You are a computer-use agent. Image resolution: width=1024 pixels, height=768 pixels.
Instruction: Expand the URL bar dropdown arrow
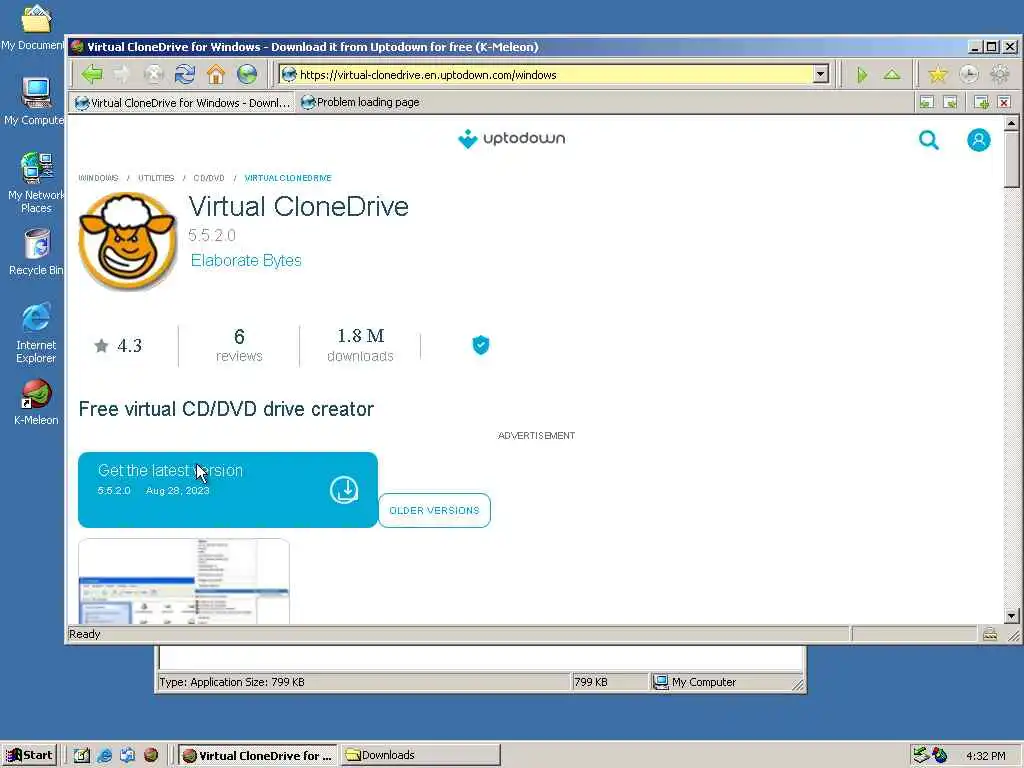[821, 74]
